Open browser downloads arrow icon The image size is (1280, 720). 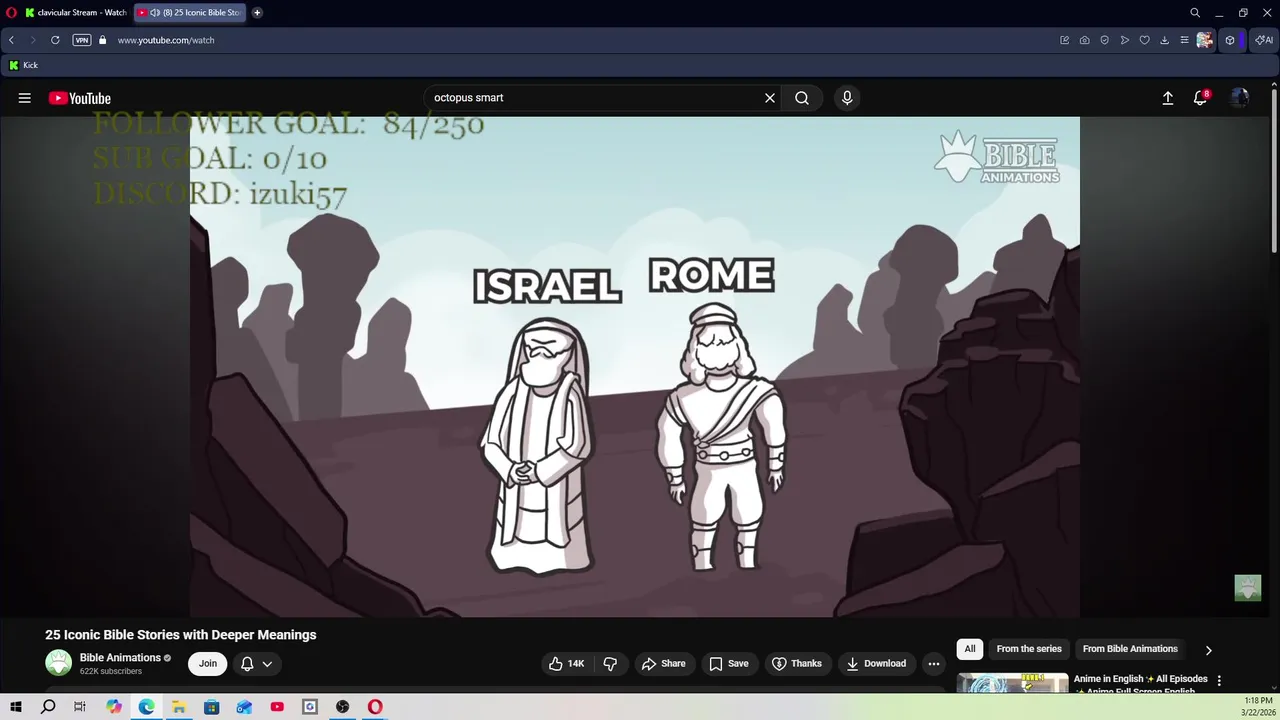(1165, 40)
